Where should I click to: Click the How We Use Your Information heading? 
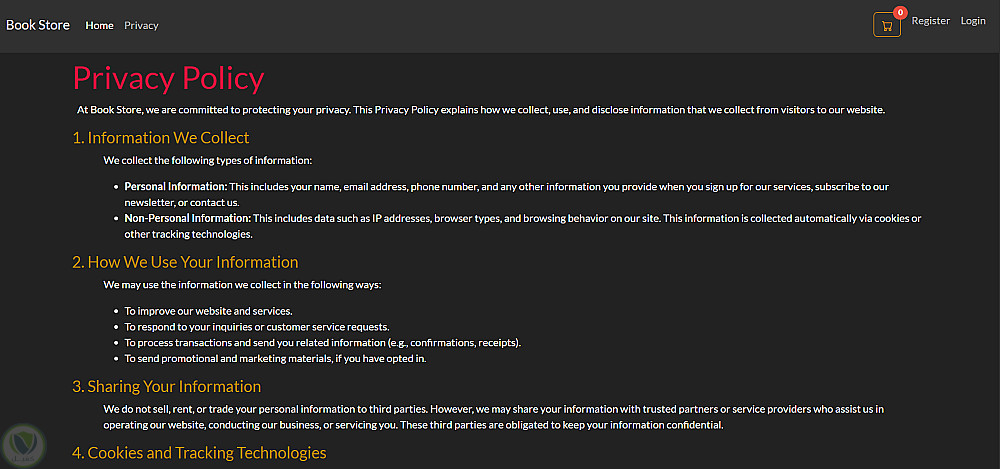(185, 262)
